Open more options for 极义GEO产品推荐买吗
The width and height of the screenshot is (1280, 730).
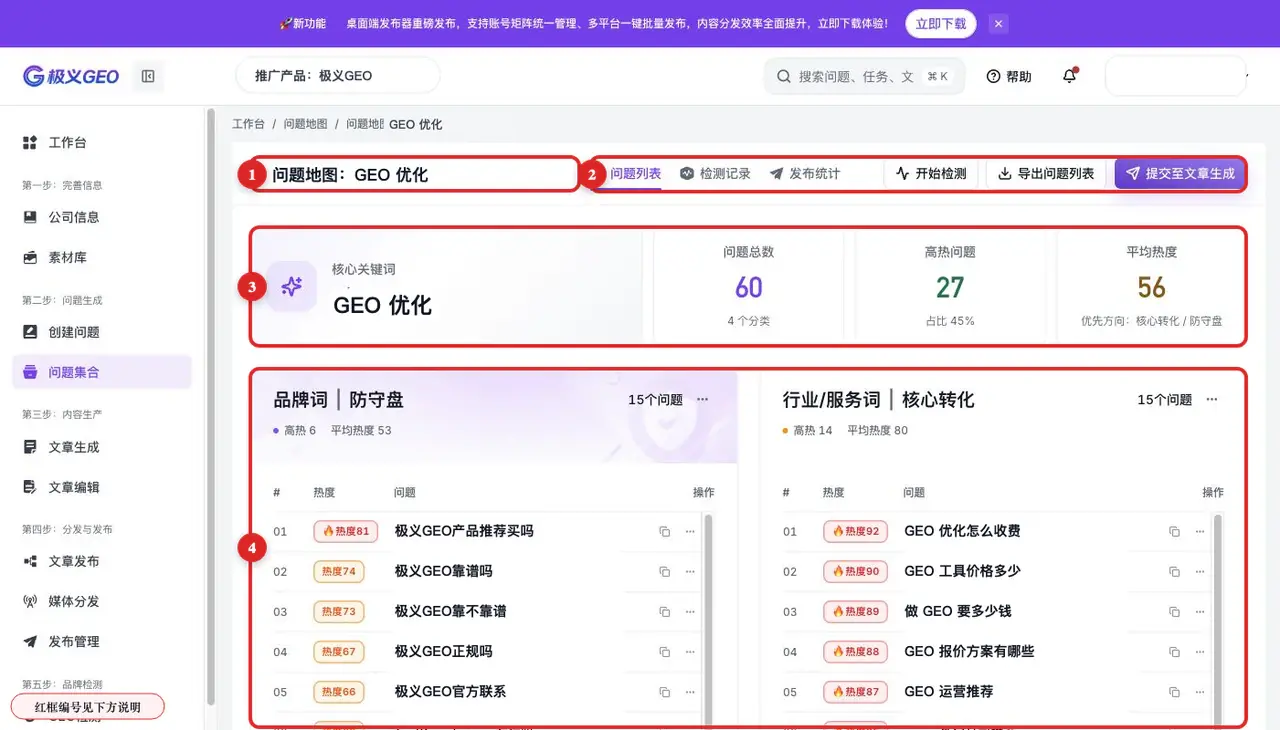(690, 531)
